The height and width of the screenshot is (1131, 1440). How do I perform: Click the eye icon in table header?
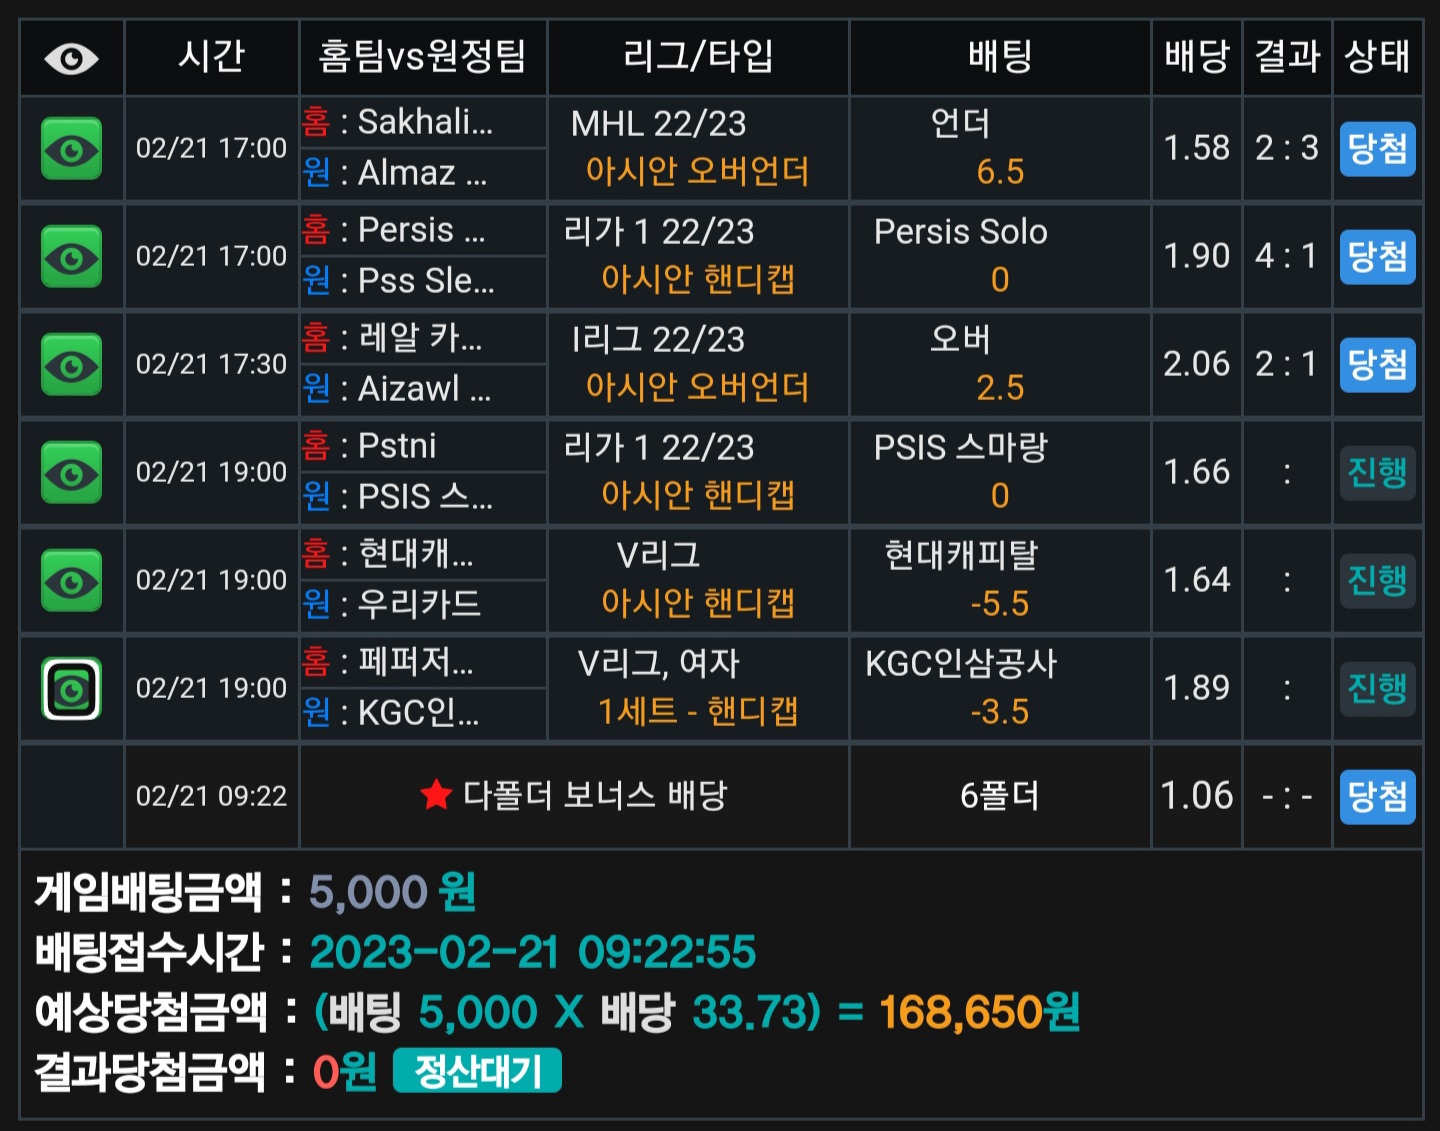coord(71,59)
